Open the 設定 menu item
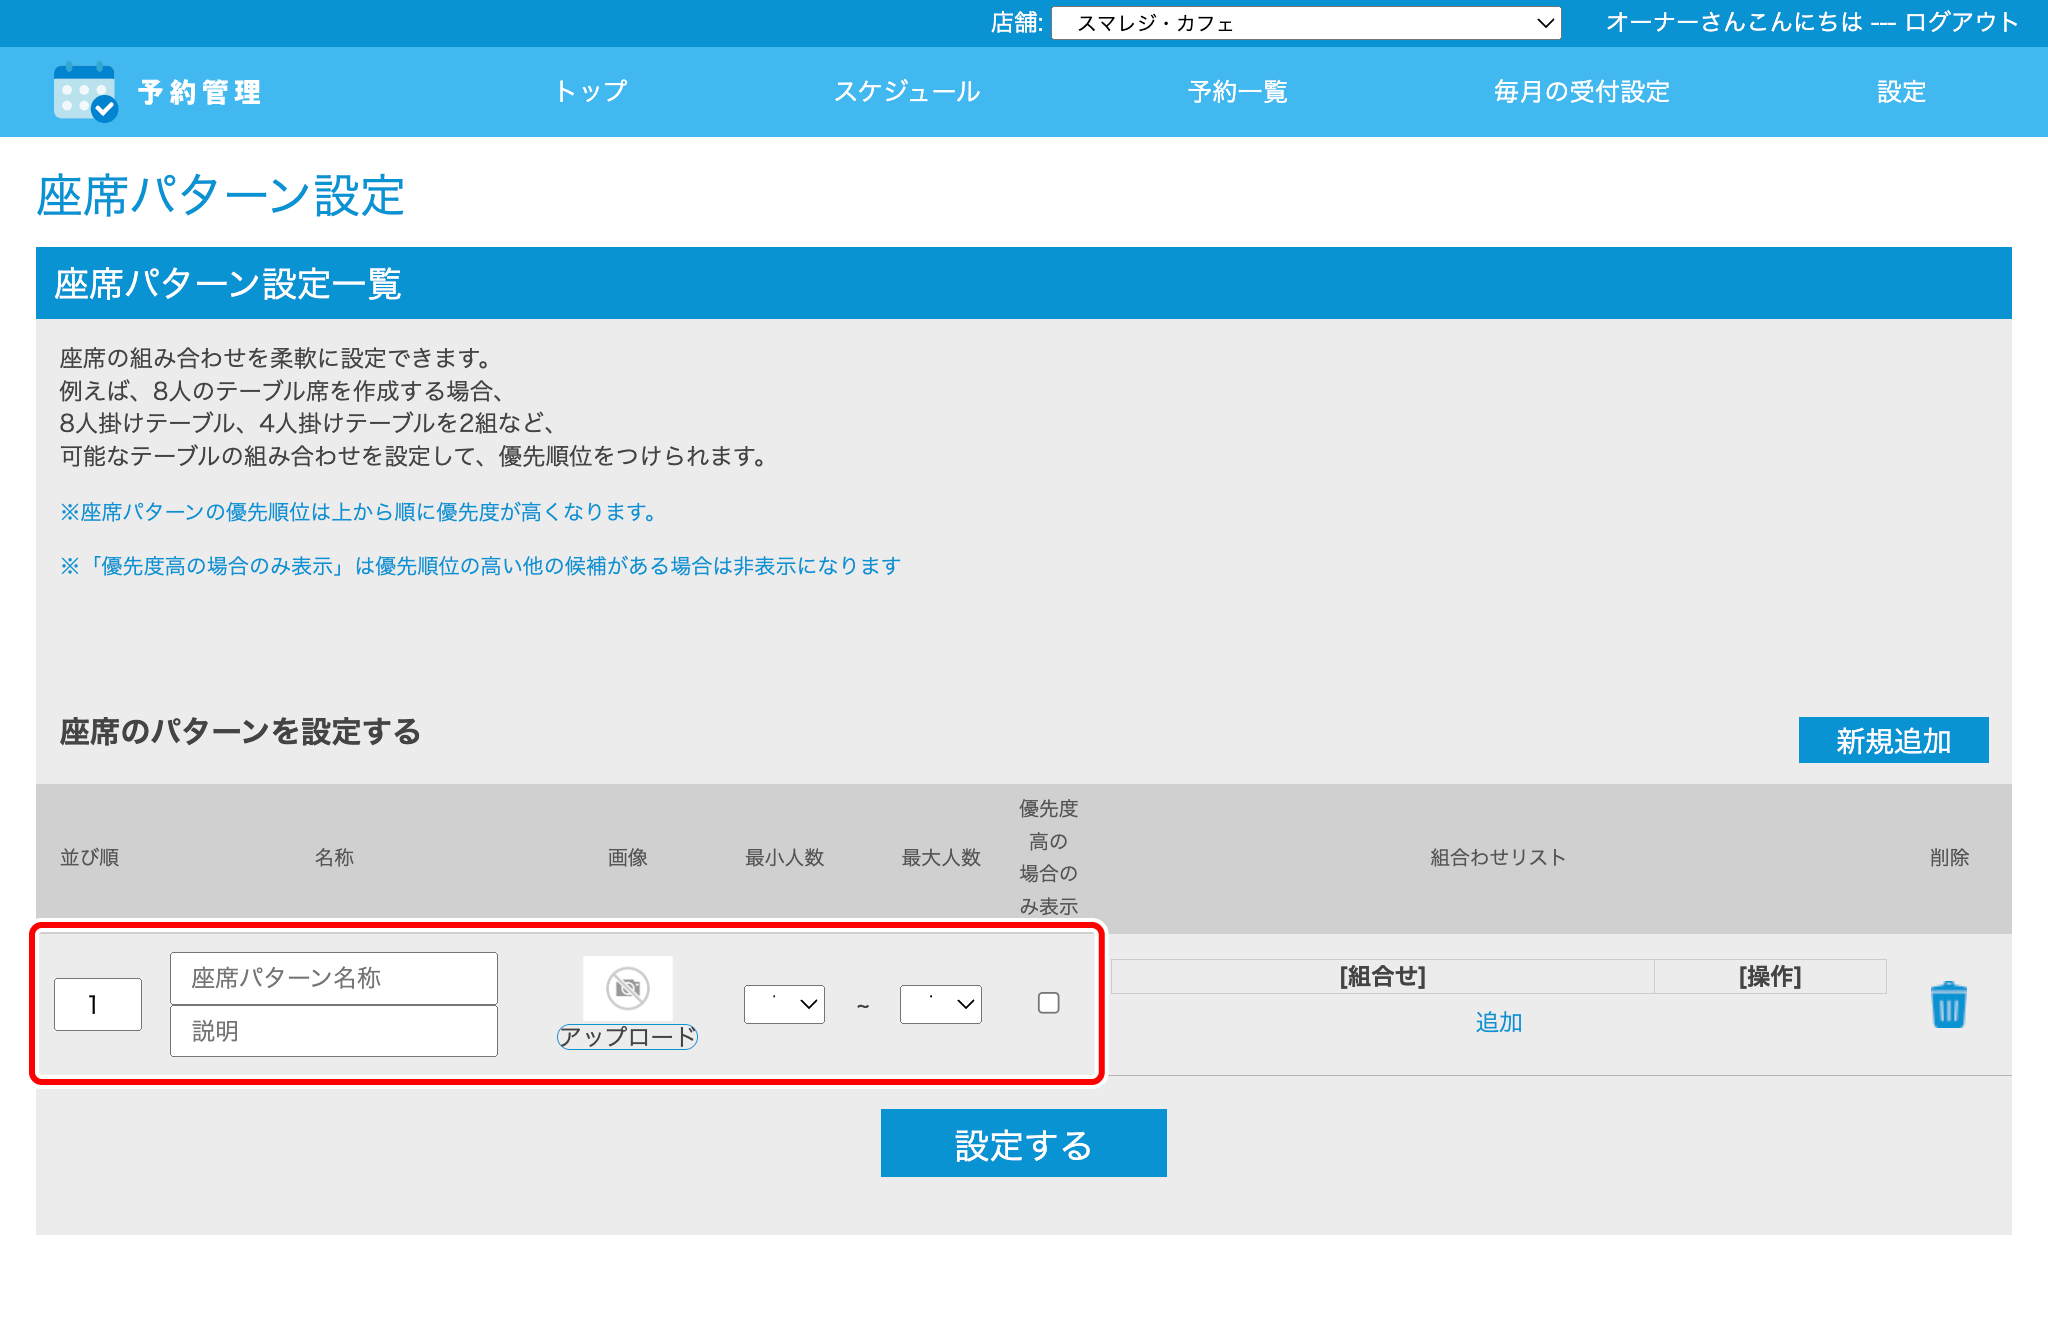Screen dimensions: 2048x1338 [x=1900, y=92]
